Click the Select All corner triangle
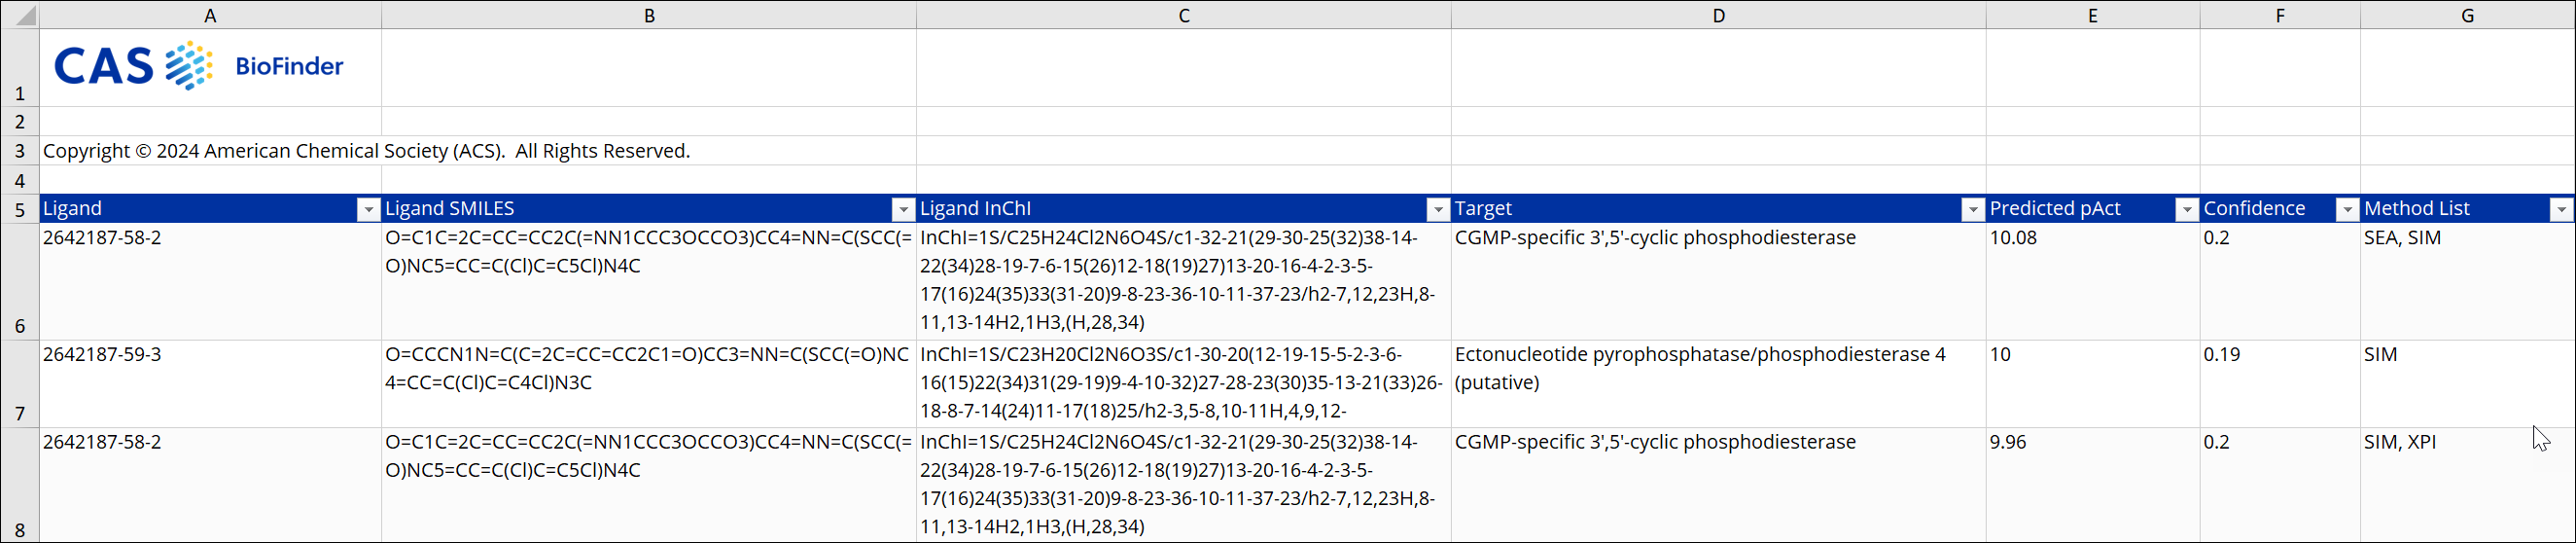 coord(24,16)
